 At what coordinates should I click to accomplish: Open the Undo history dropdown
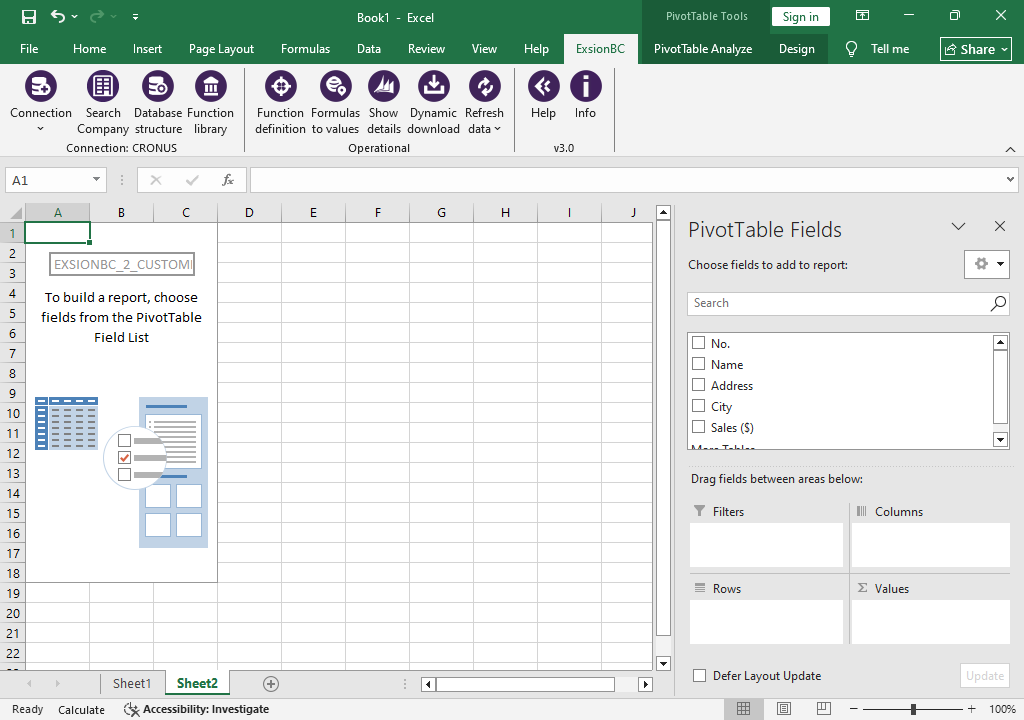[74, 16]
